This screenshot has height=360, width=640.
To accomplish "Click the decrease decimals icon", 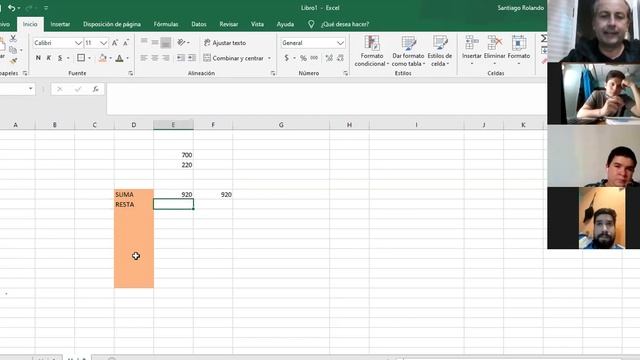I will coord(340,58).
